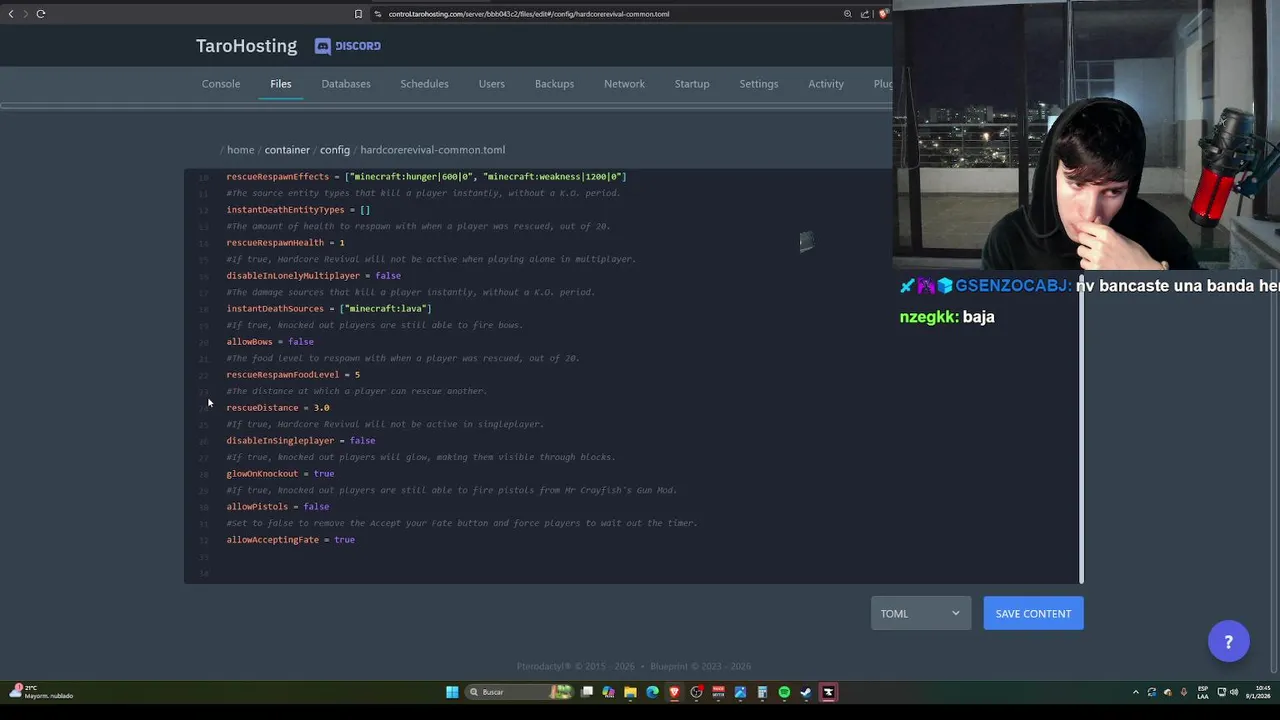Reload the page with refresh icon
Screen dimensions: 1280x720
coord(40,14)
